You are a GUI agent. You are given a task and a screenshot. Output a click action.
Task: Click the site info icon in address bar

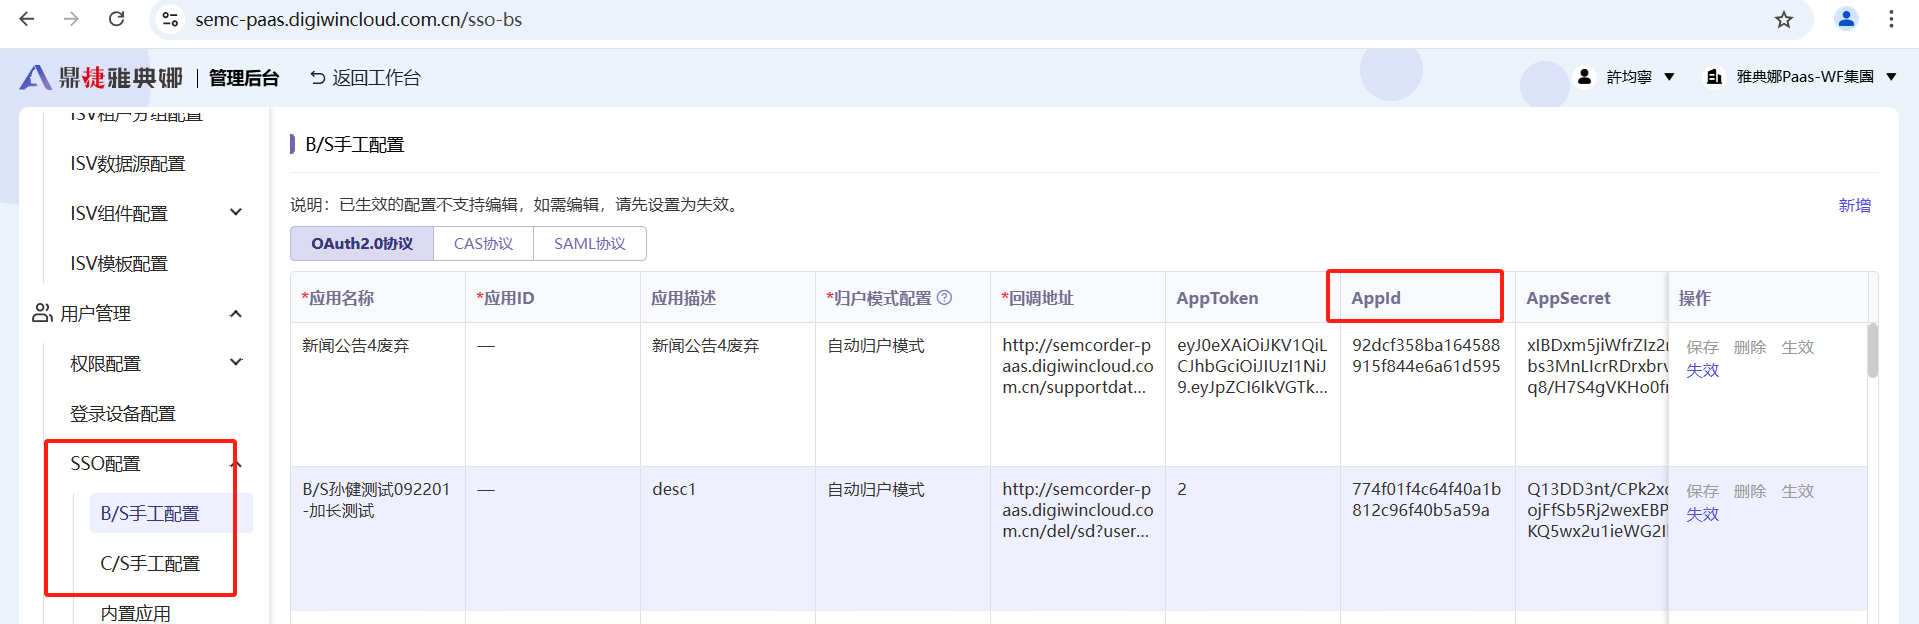[170, 19]
